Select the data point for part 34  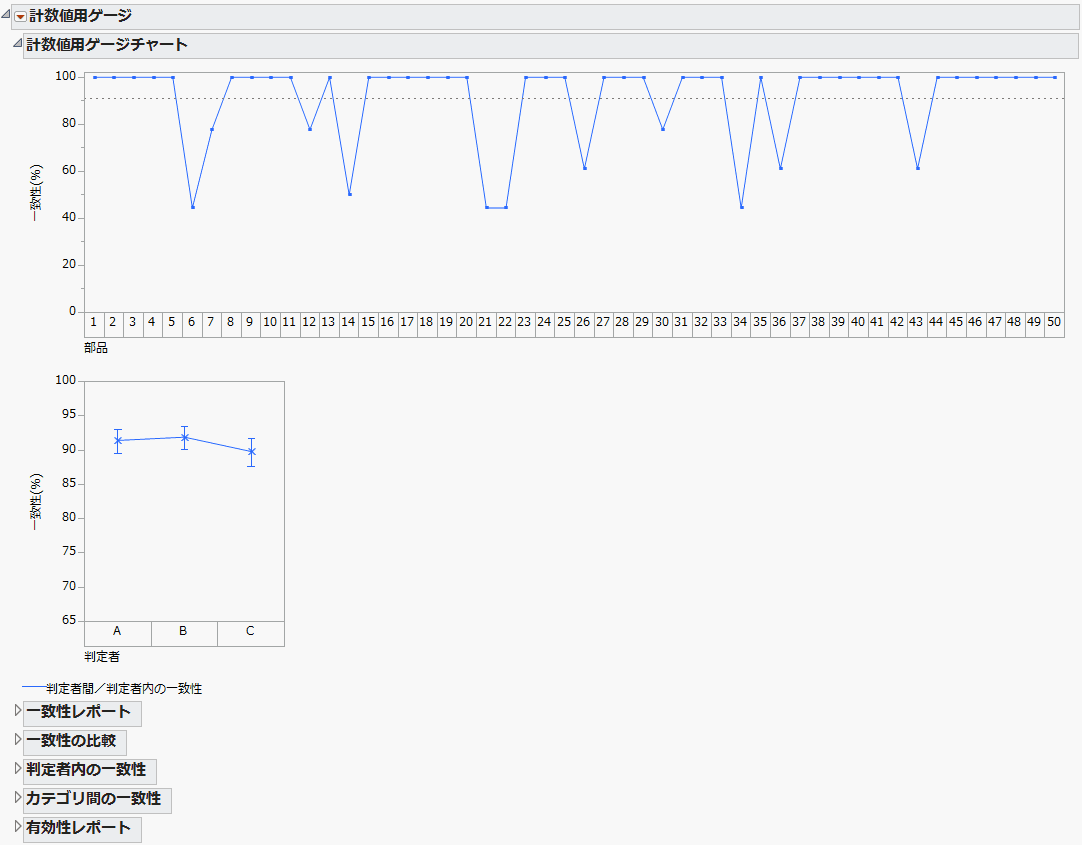742,207
